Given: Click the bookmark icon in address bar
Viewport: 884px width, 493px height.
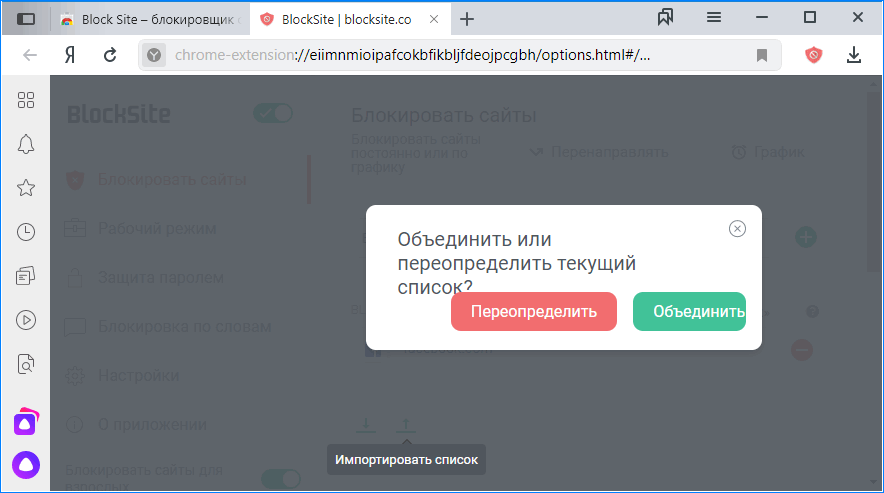Looking at the screenshot, I should (x=762, y=55).
